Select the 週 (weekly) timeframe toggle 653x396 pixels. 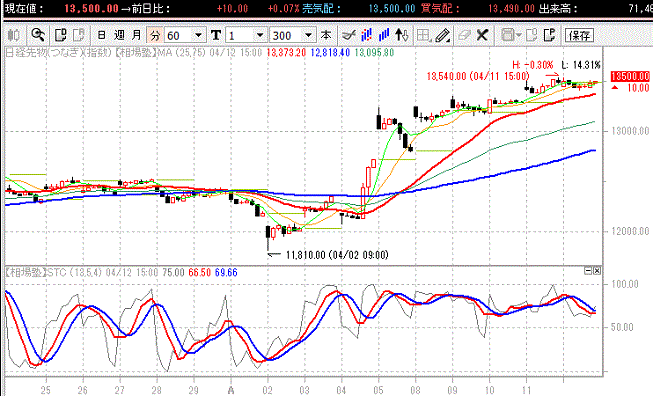coord(119,35)
